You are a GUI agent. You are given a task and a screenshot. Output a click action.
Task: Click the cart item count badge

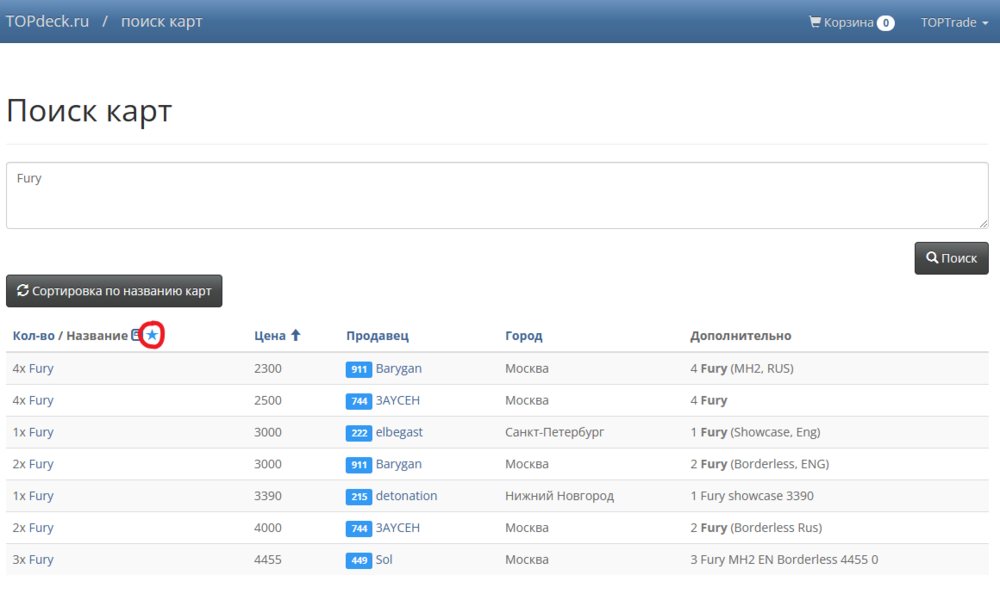coord(885,23)
